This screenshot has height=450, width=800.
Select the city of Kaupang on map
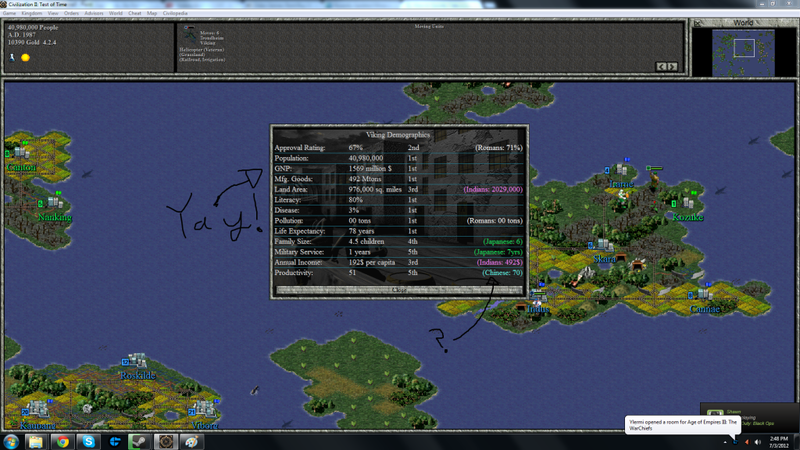tap(37, 409)
